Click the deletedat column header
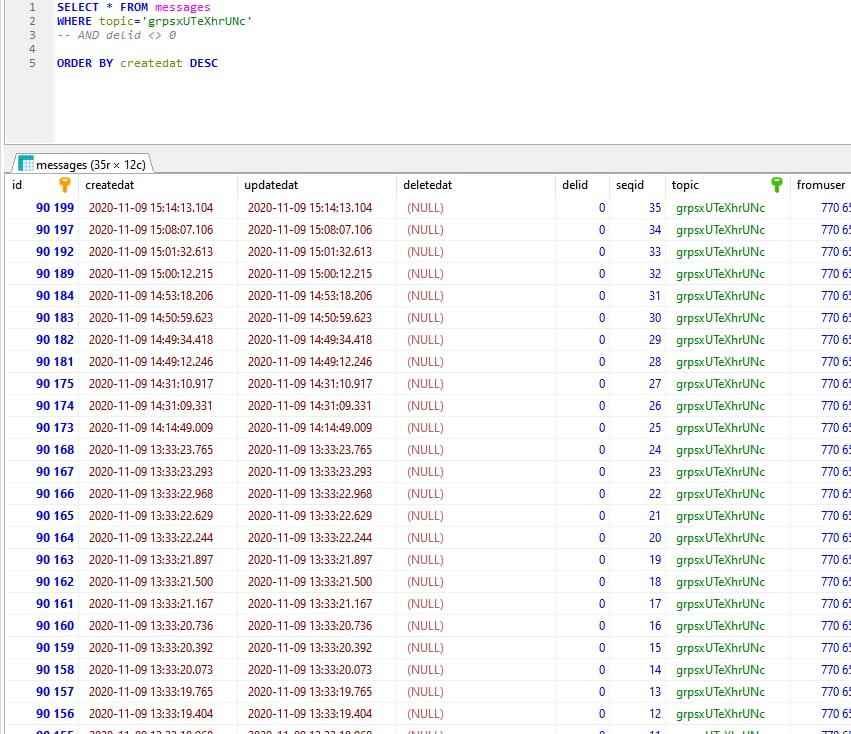Viewport: 851px width, 734px height. click(427, 185)
